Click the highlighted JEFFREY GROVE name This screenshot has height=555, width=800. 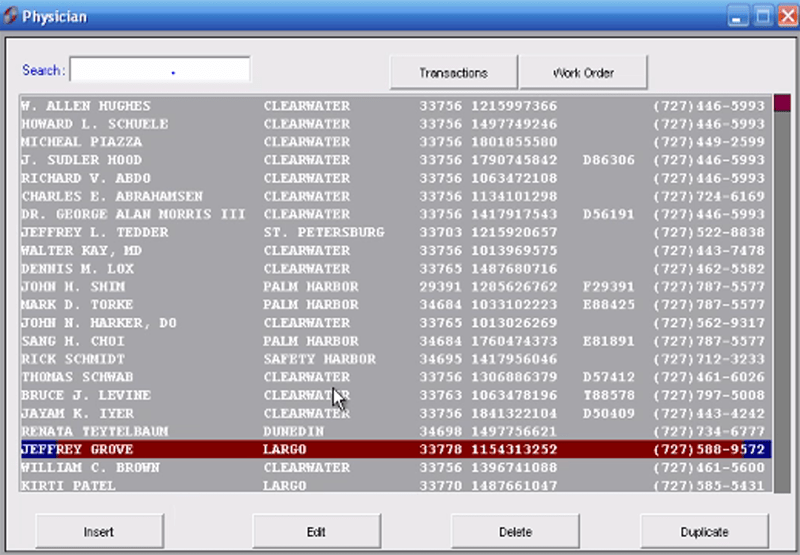tap(77, 449)
